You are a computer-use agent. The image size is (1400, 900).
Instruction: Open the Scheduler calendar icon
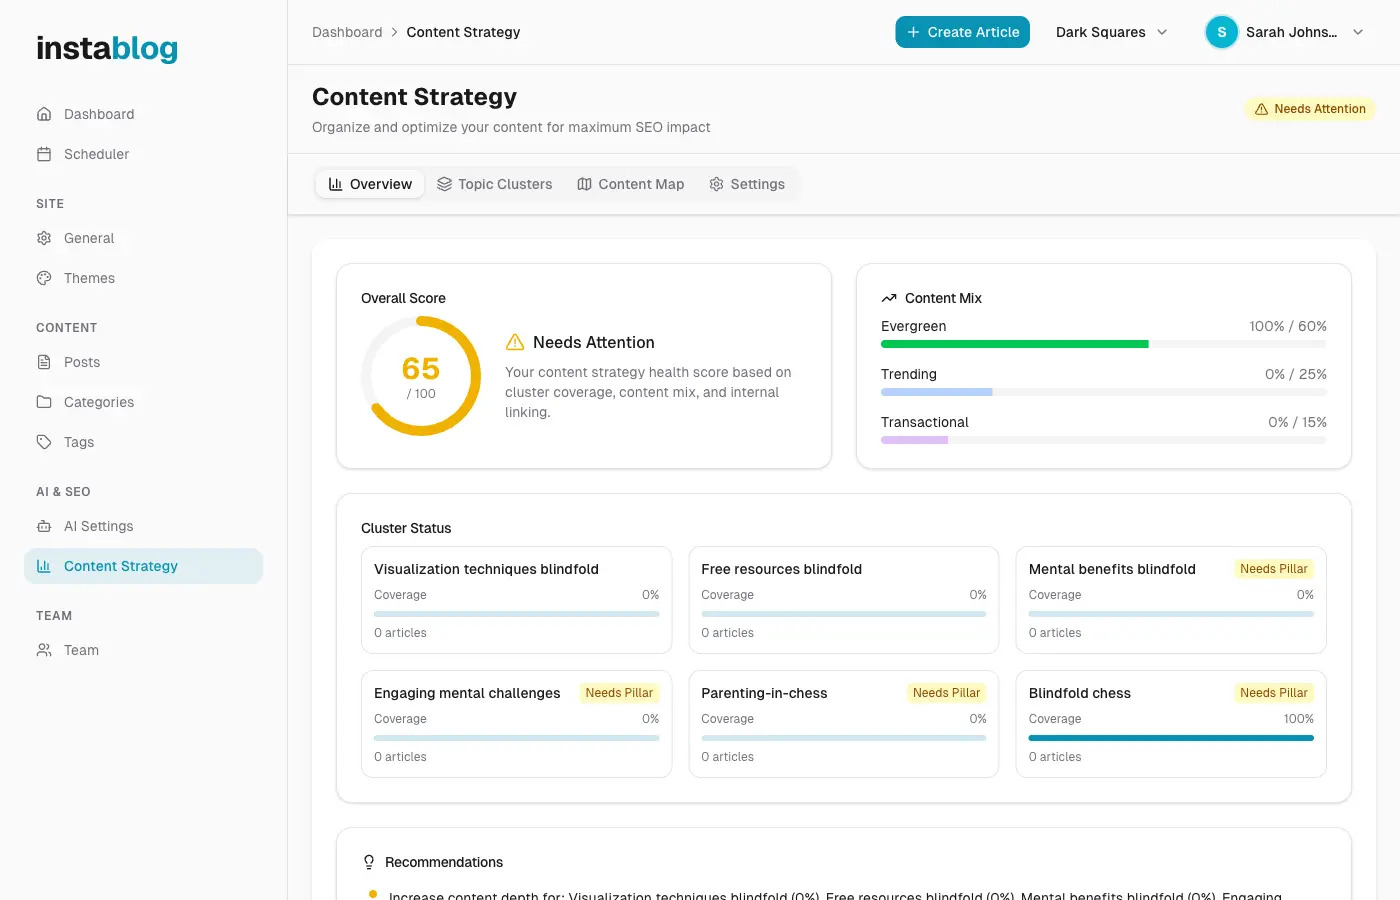[x=44, y=154]
